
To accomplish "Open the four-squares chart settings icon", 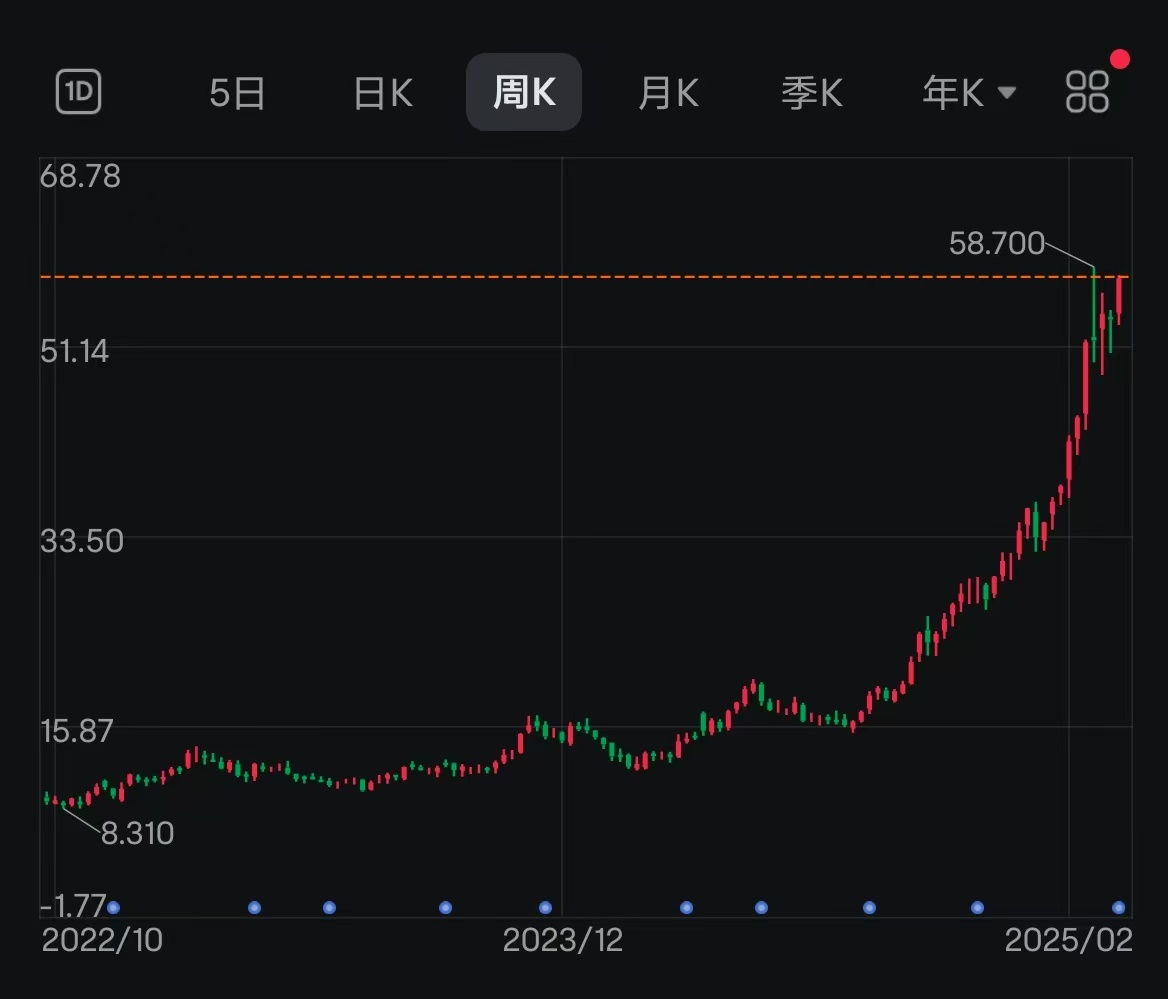I will click(1087, 92).
